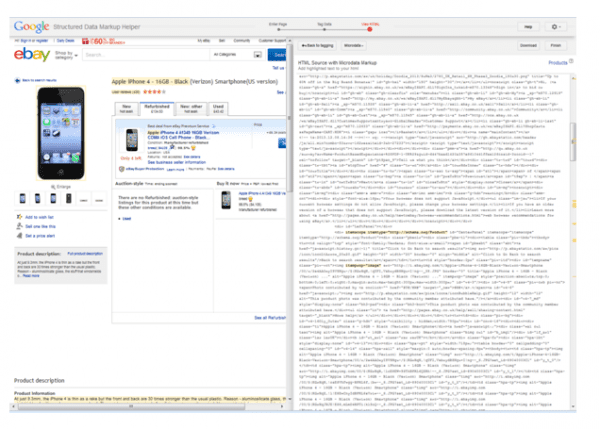Select the Enter Page step marker

279,29
